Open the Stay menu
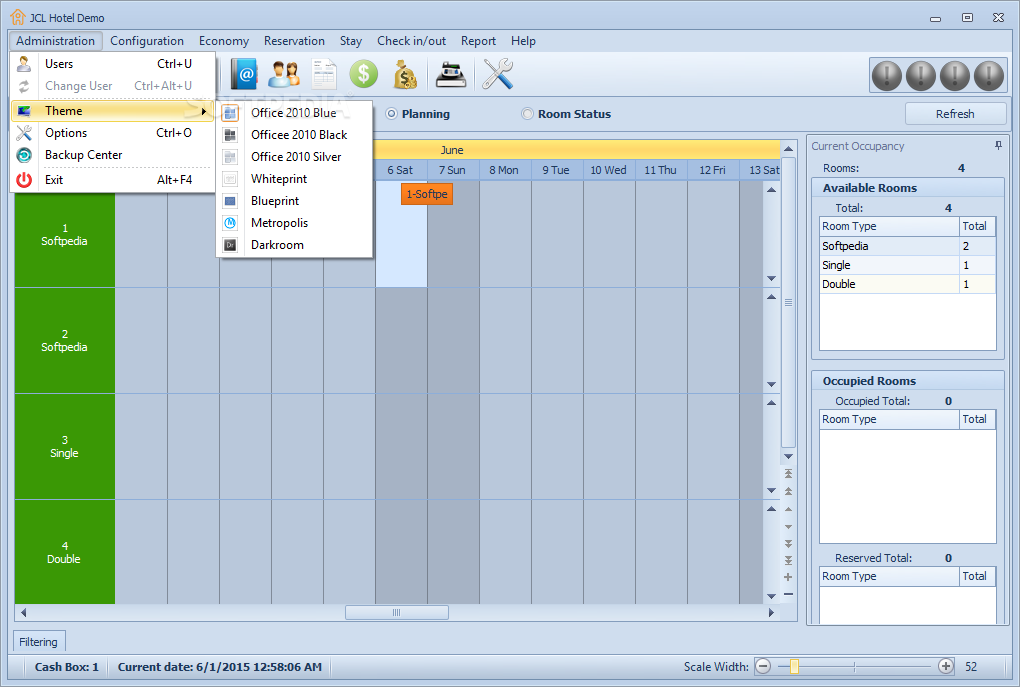 point(351,41)
